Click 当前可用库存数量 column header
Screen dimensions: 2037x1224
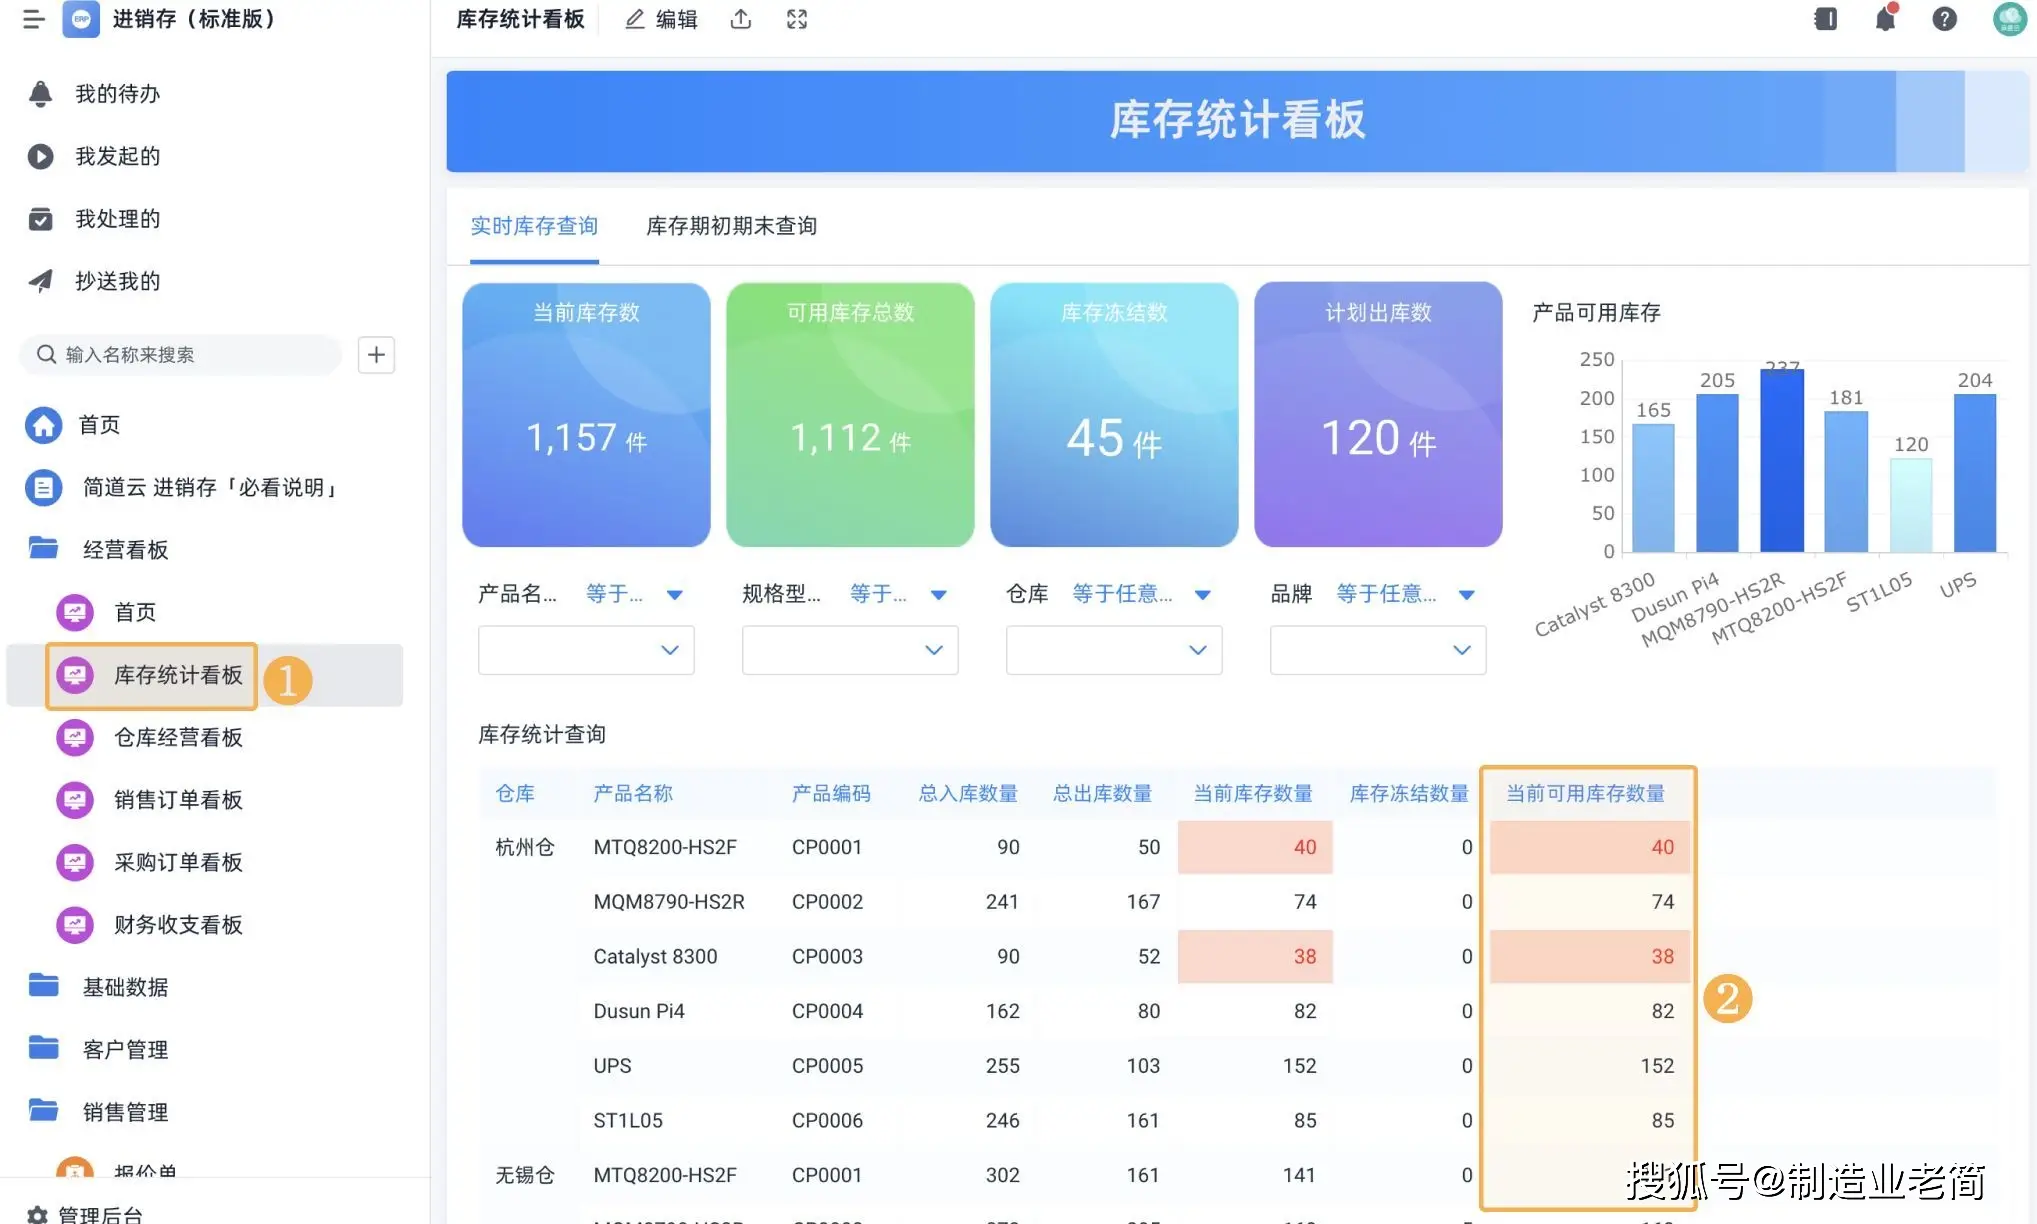[1585, 794]
